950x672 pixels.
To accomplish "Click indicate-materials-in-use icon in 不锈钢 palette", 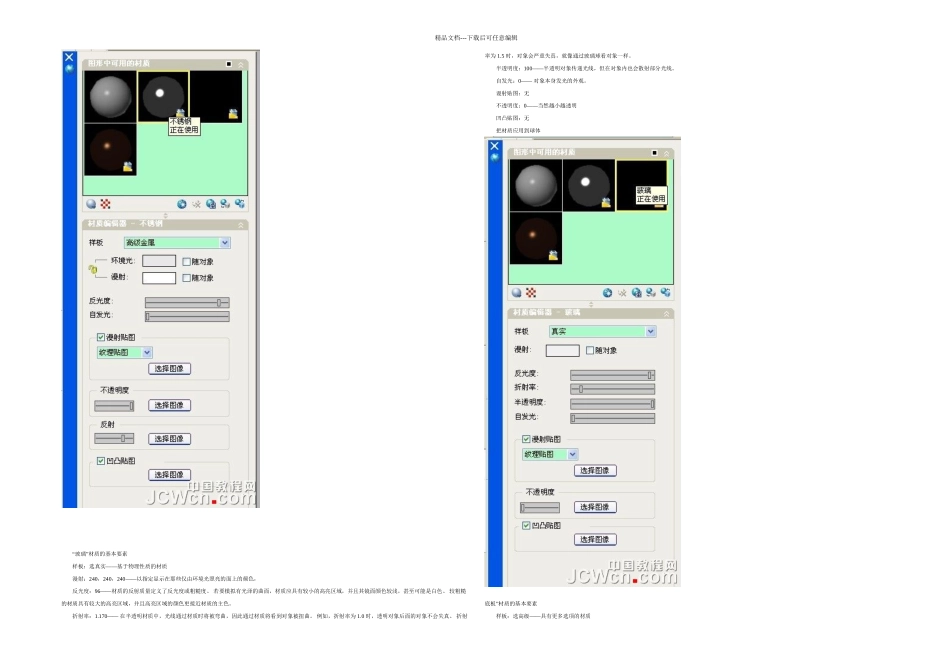I will pos(211,204).
